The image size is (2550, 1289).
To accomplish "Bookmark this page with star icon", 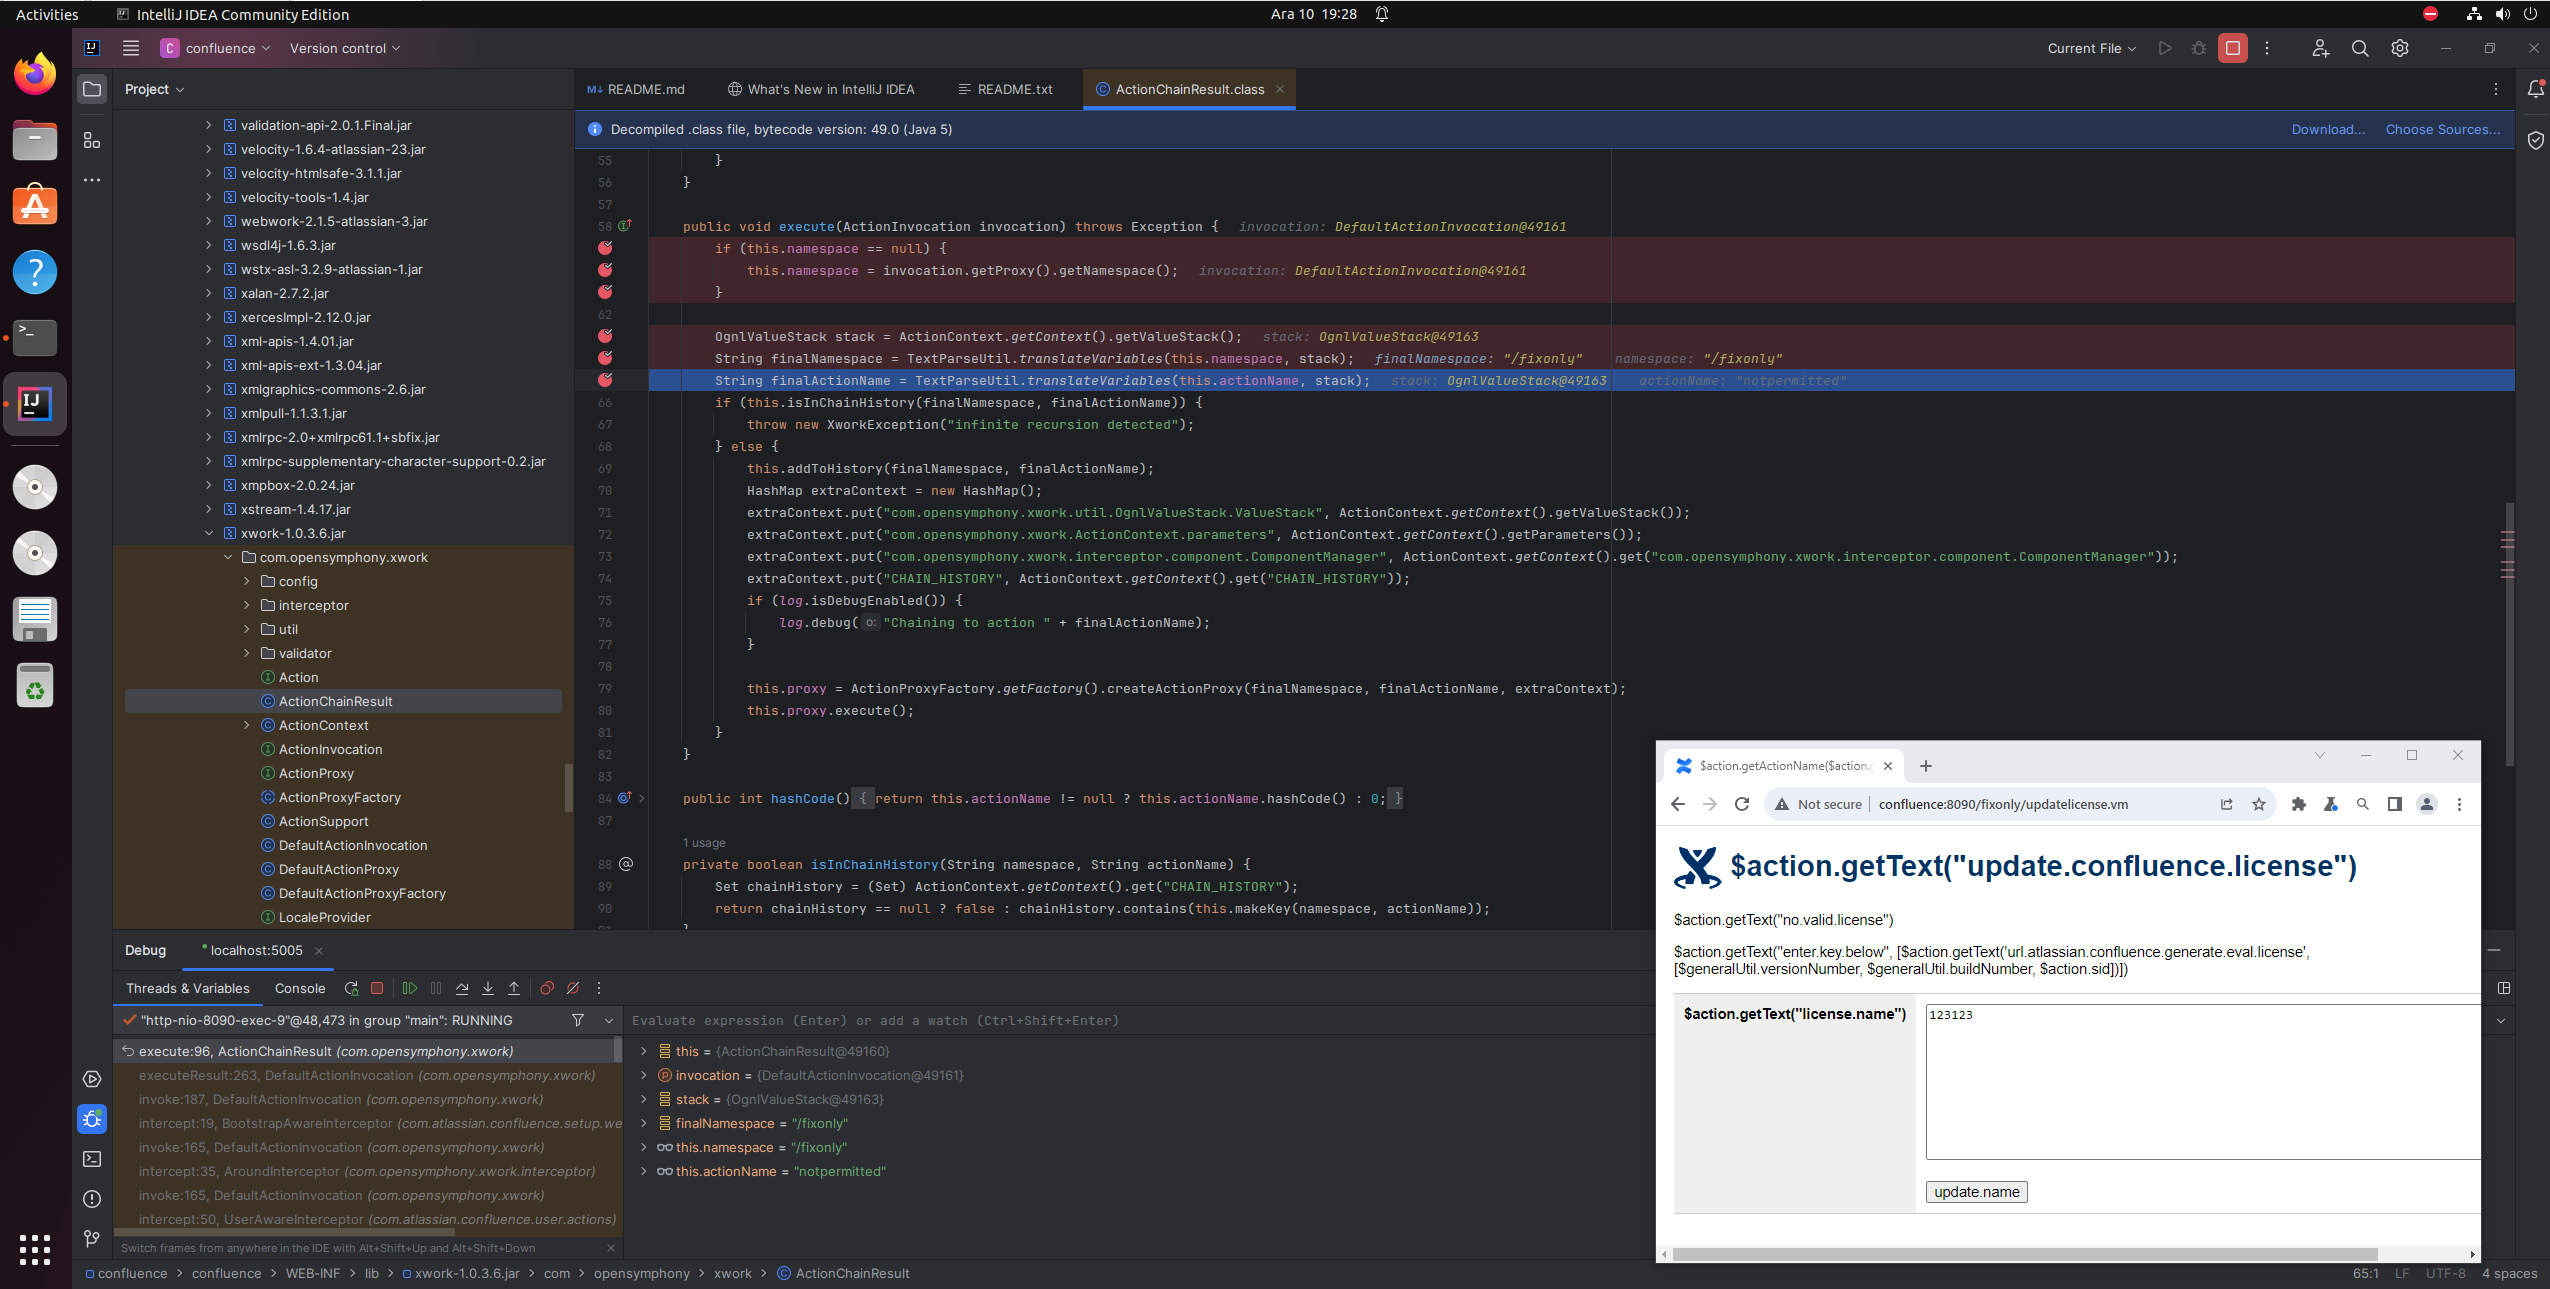I will click(2259, 804).
